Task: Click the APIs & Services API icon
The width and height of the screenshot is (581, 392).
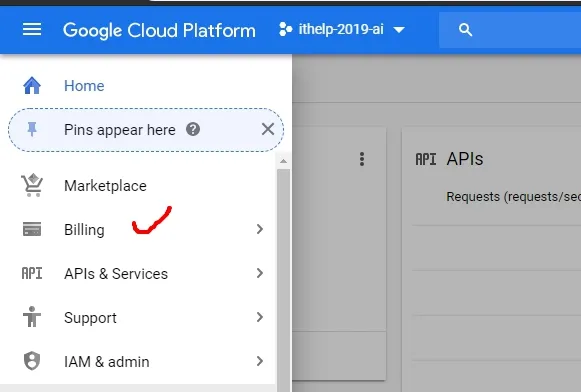Action: [32, 273]
